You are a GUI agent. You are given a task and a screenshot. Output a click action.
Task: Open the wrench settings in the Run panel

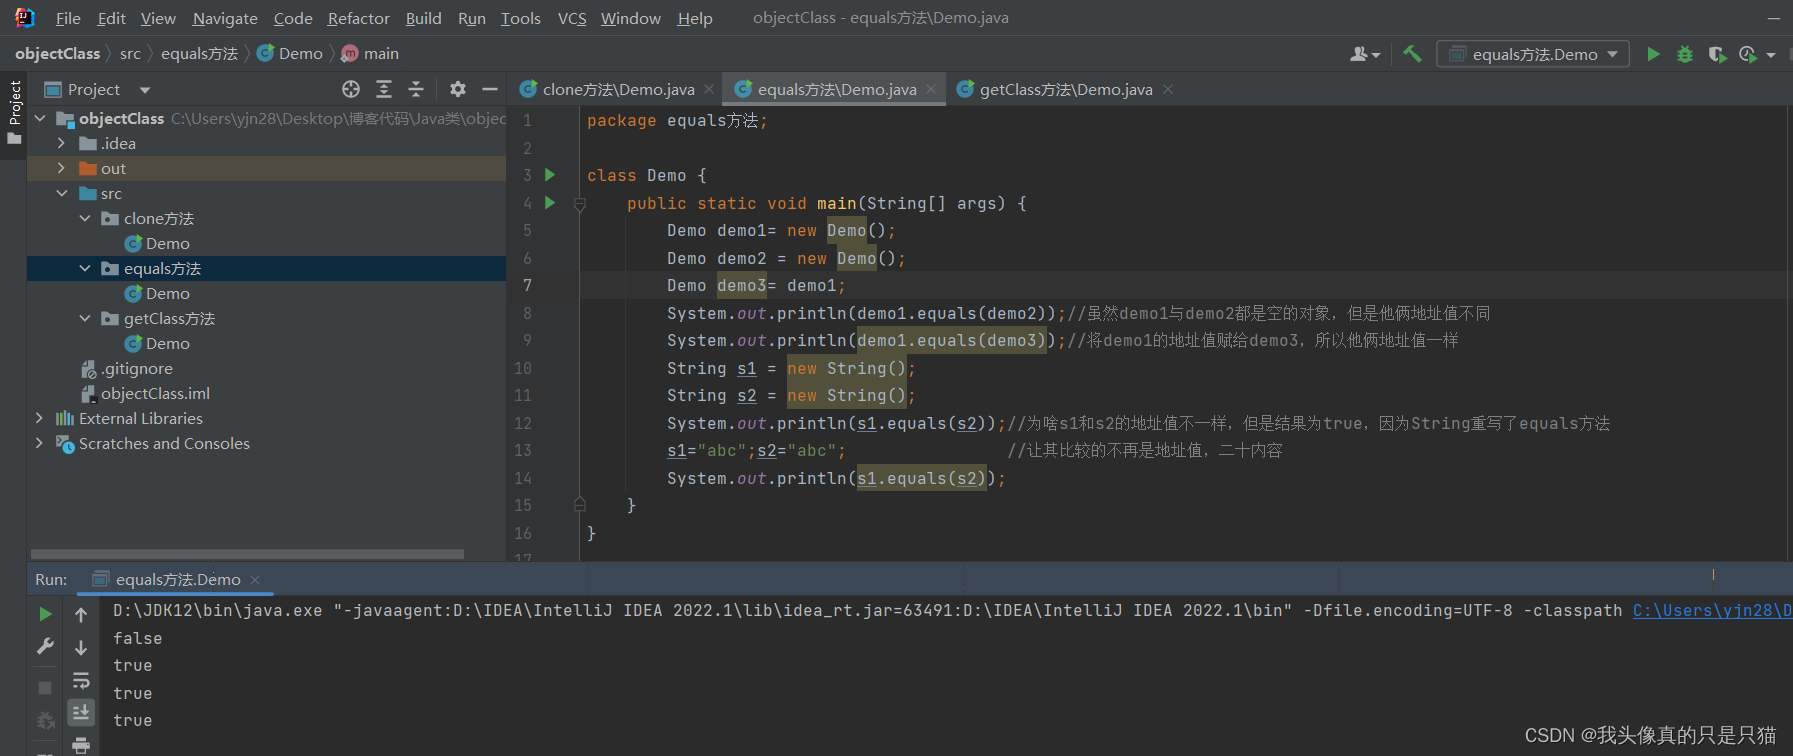pos(45,647)
